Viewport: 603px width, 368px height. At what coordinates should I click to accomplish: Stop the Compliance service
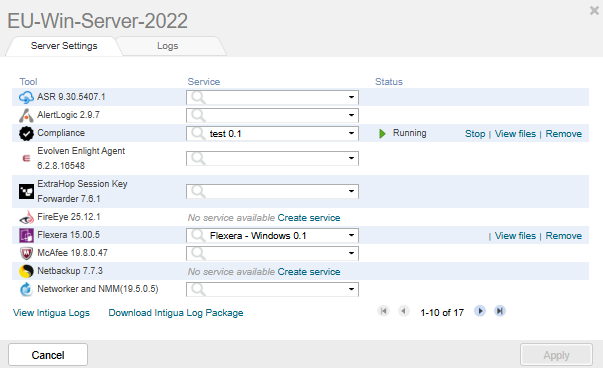click(475, 134)
